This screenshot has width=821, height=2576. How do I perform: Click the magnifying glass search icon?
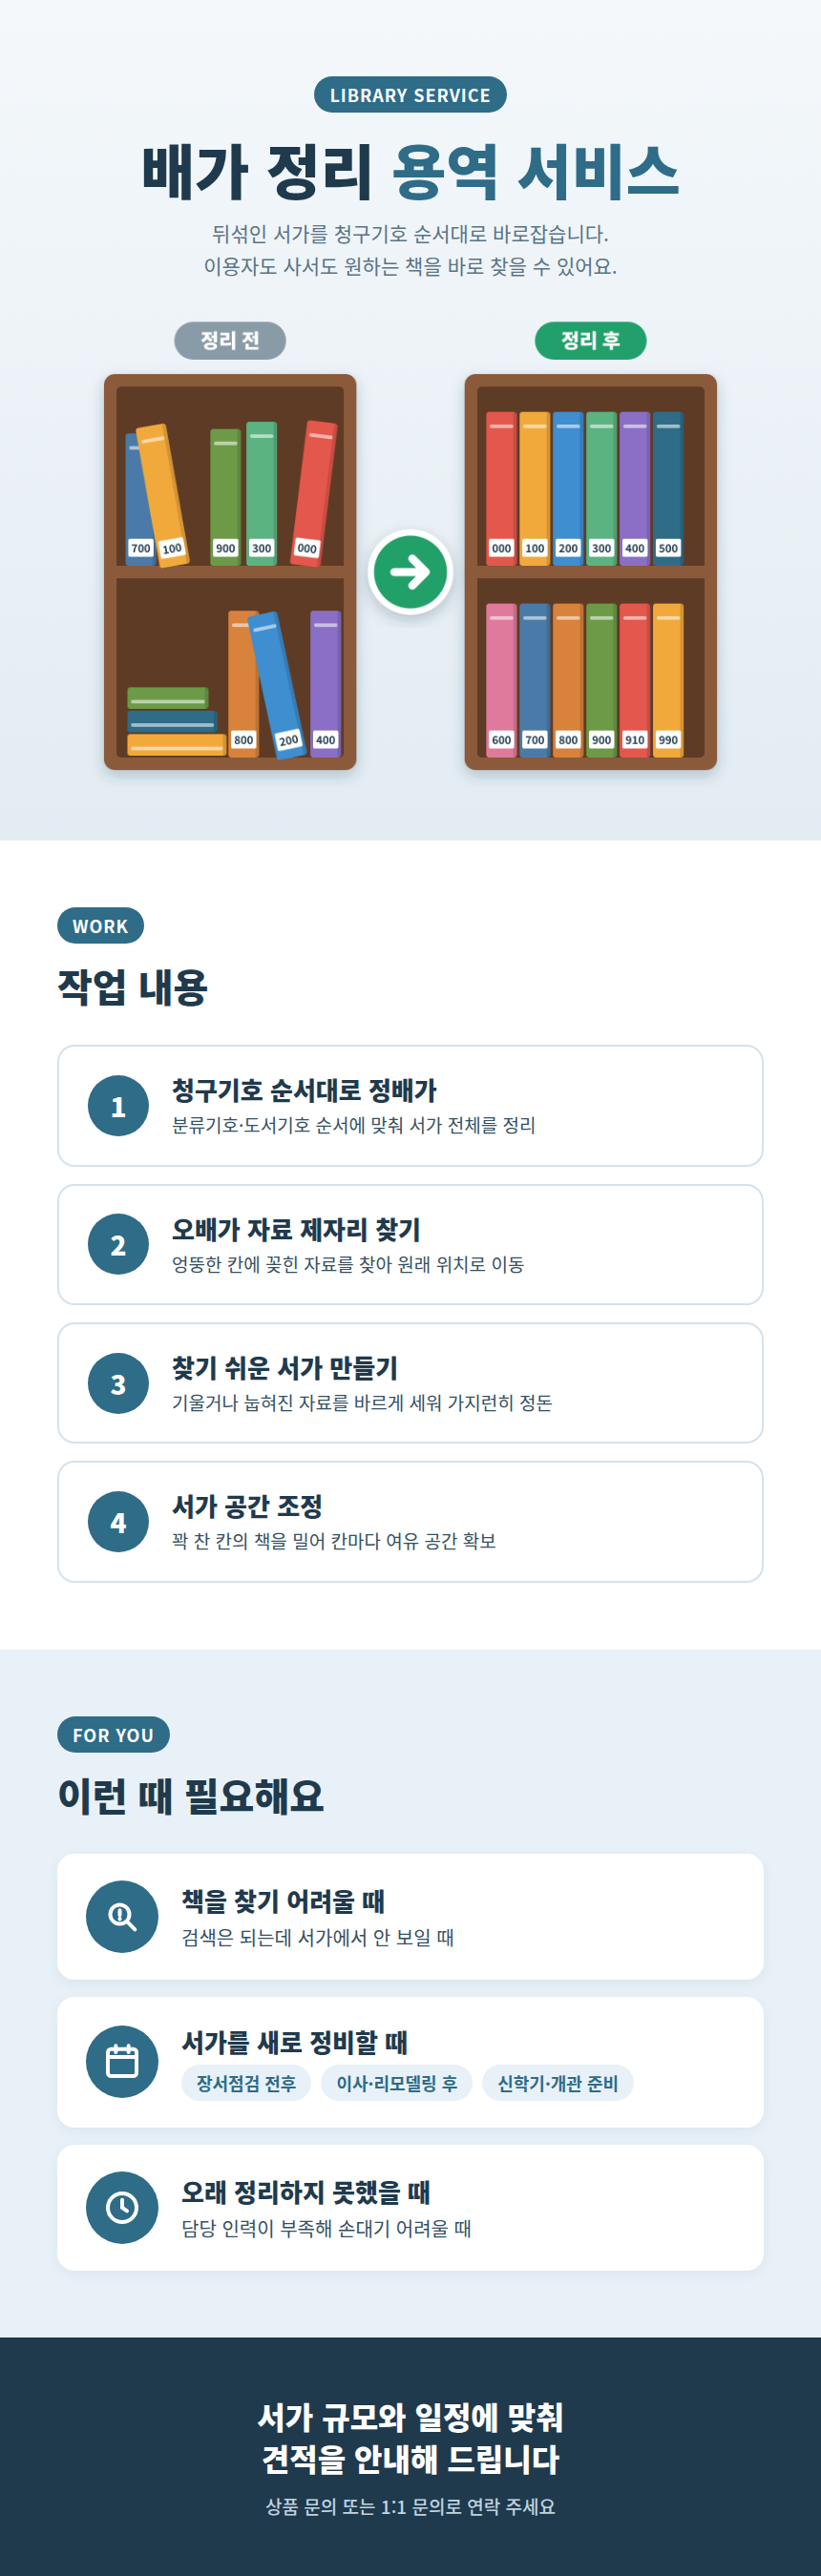click(122, 1916)
